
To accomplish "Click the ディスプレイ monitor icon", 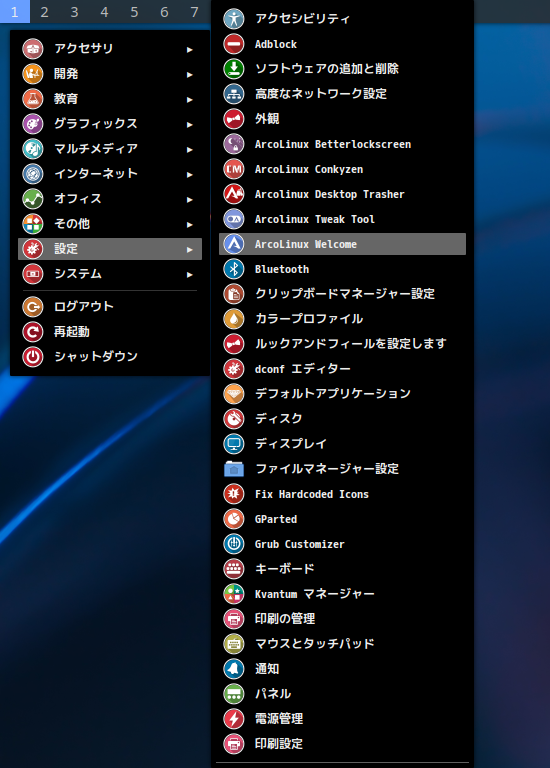I will [x=234, y=444].
